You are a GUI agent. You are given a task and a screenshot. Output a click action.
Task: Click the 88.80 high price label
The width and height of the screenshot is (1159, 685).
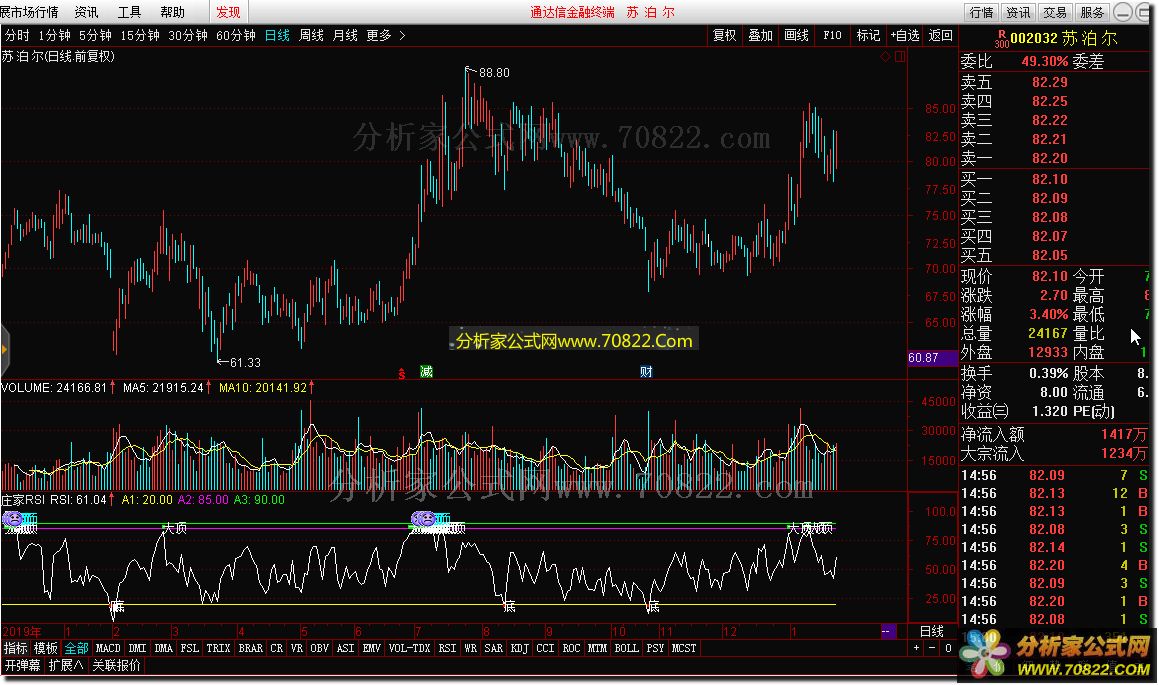pyautogui.click(x=494, y=72)
